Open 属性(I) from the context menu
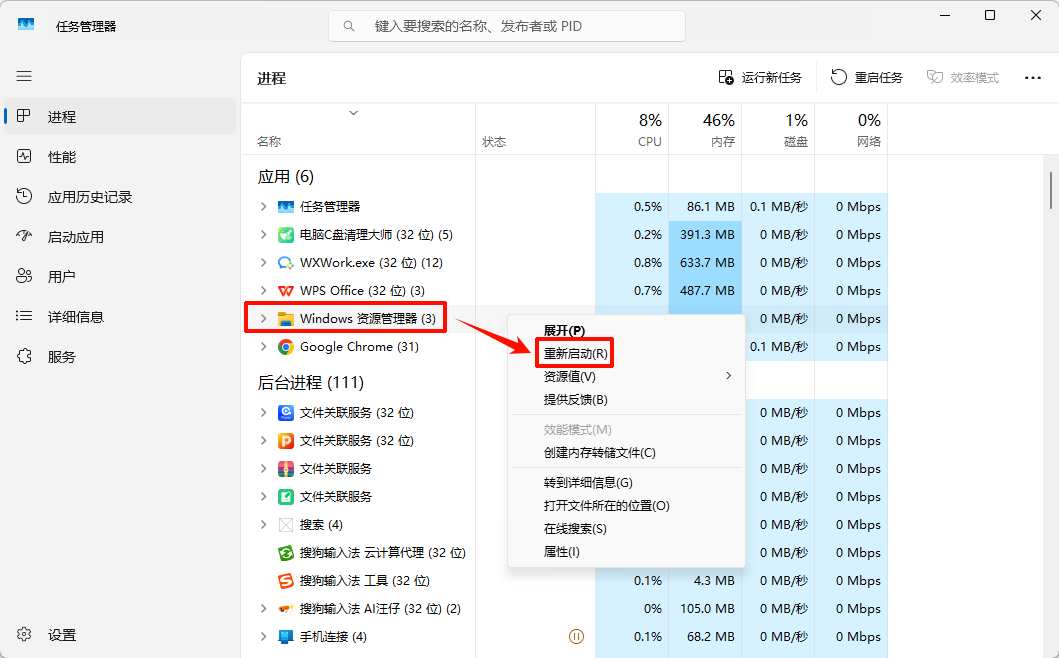This screenshot has width=1059, height=658. click(561, 551)
